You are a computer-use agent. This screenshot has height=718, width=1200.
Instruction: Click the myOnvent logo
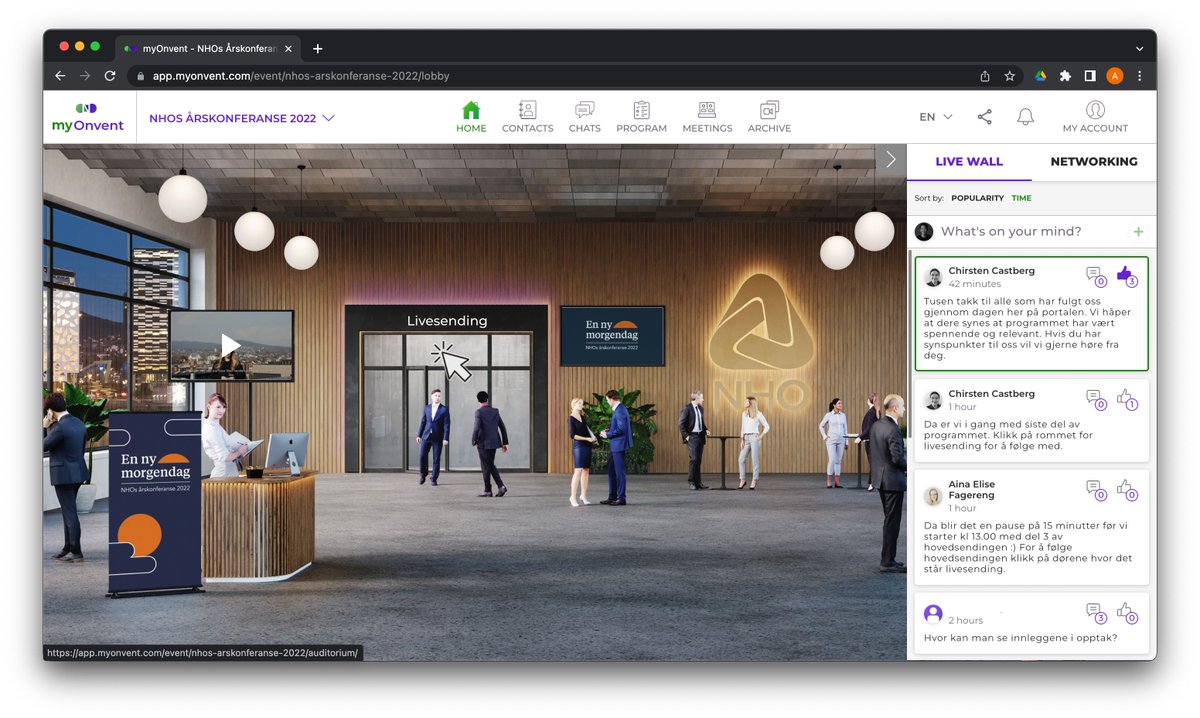coord(88,117)
